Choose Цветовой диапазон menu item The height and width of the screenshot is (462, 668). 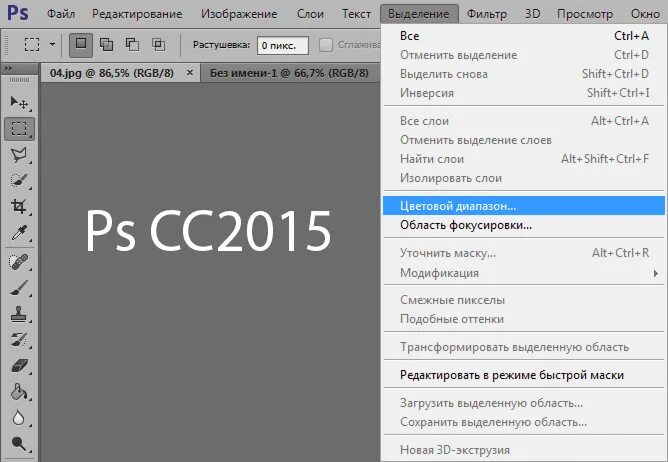[524, 206]
